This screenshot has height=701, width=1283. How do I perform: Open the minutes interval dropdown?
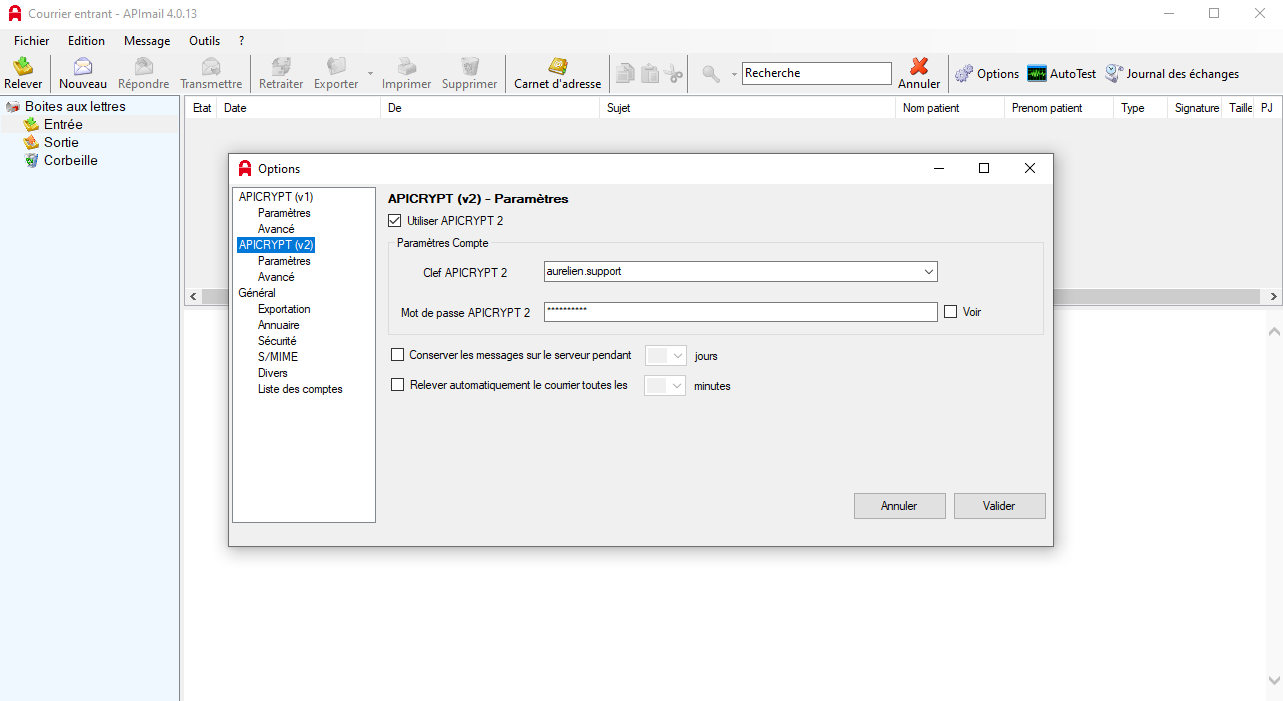click(677, 385)
